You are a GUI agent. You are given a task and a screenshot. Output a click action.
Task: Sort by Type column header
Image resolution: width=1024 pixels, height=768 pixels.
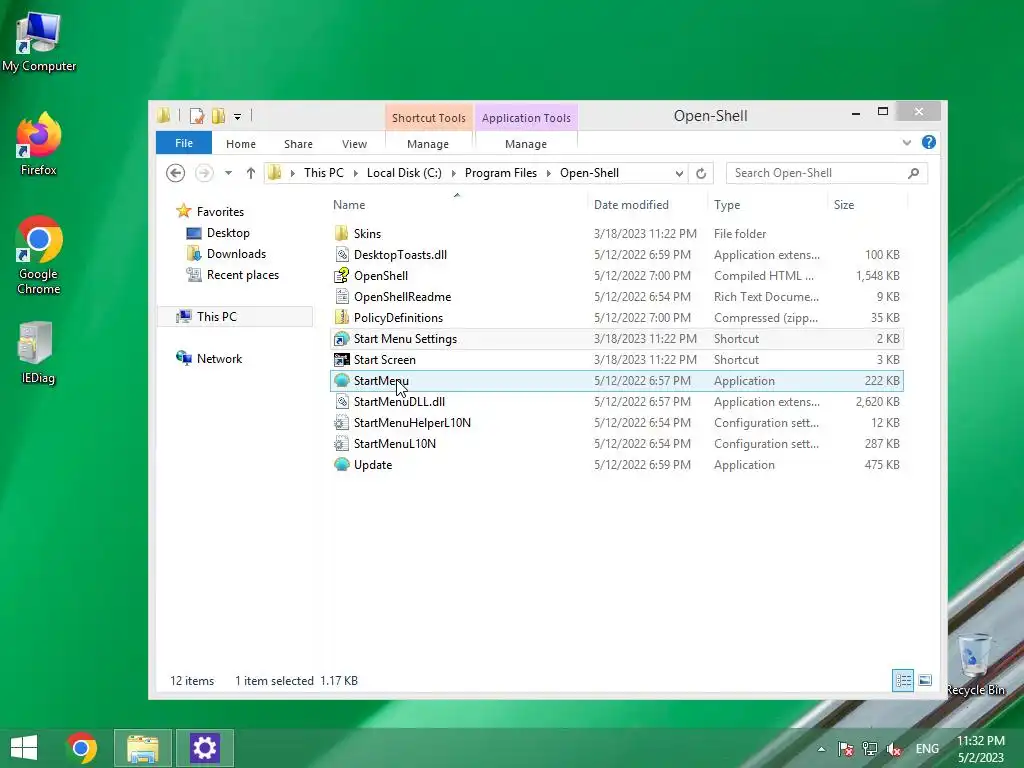pos(767,204)
